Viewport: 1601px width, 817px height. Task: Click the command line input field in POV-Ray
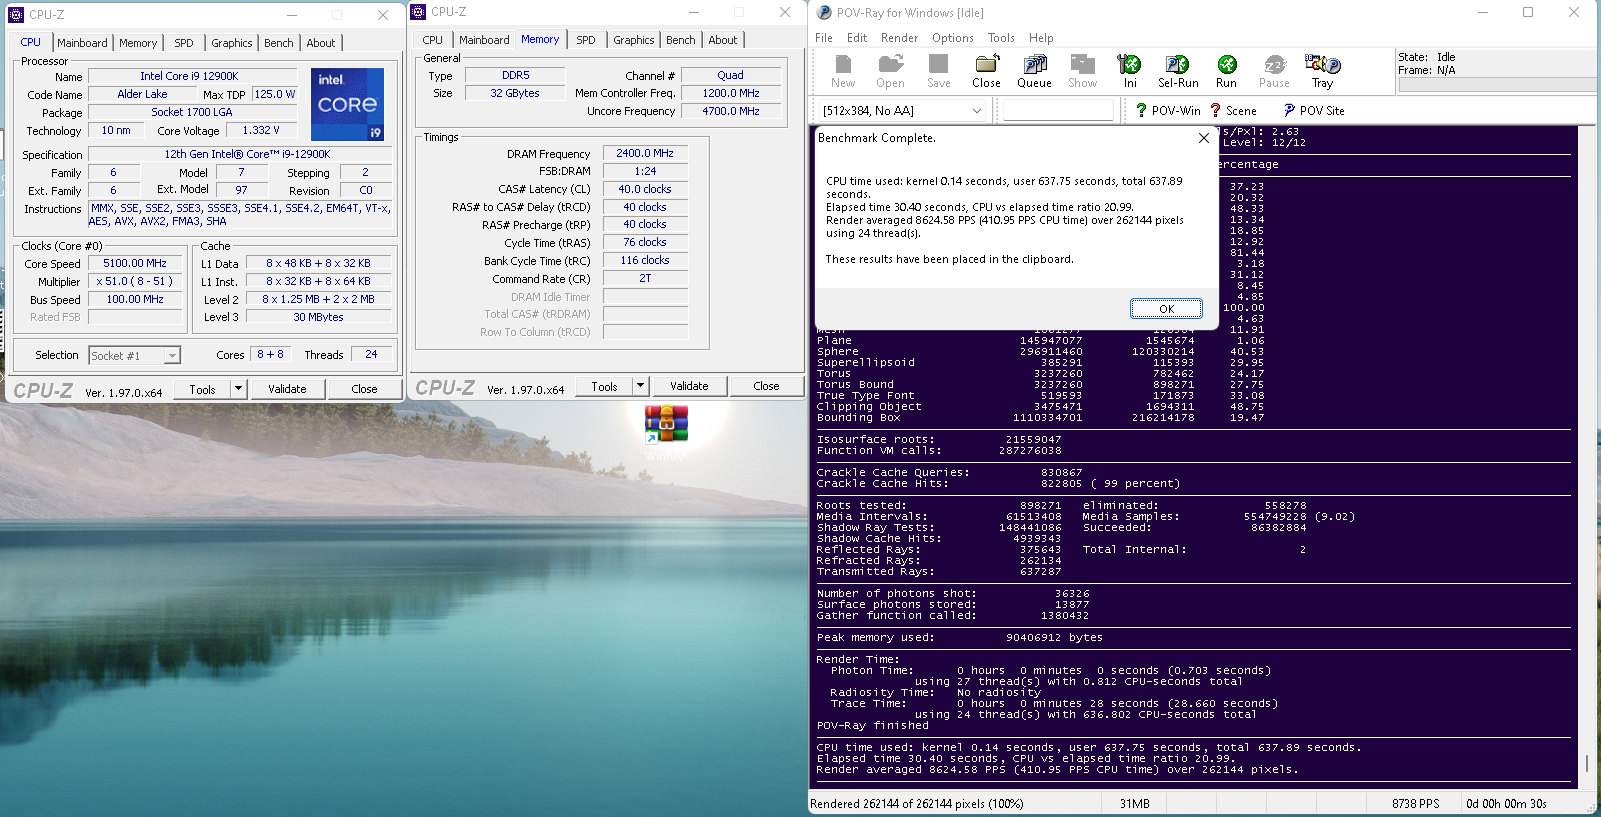pos(1058,110)
